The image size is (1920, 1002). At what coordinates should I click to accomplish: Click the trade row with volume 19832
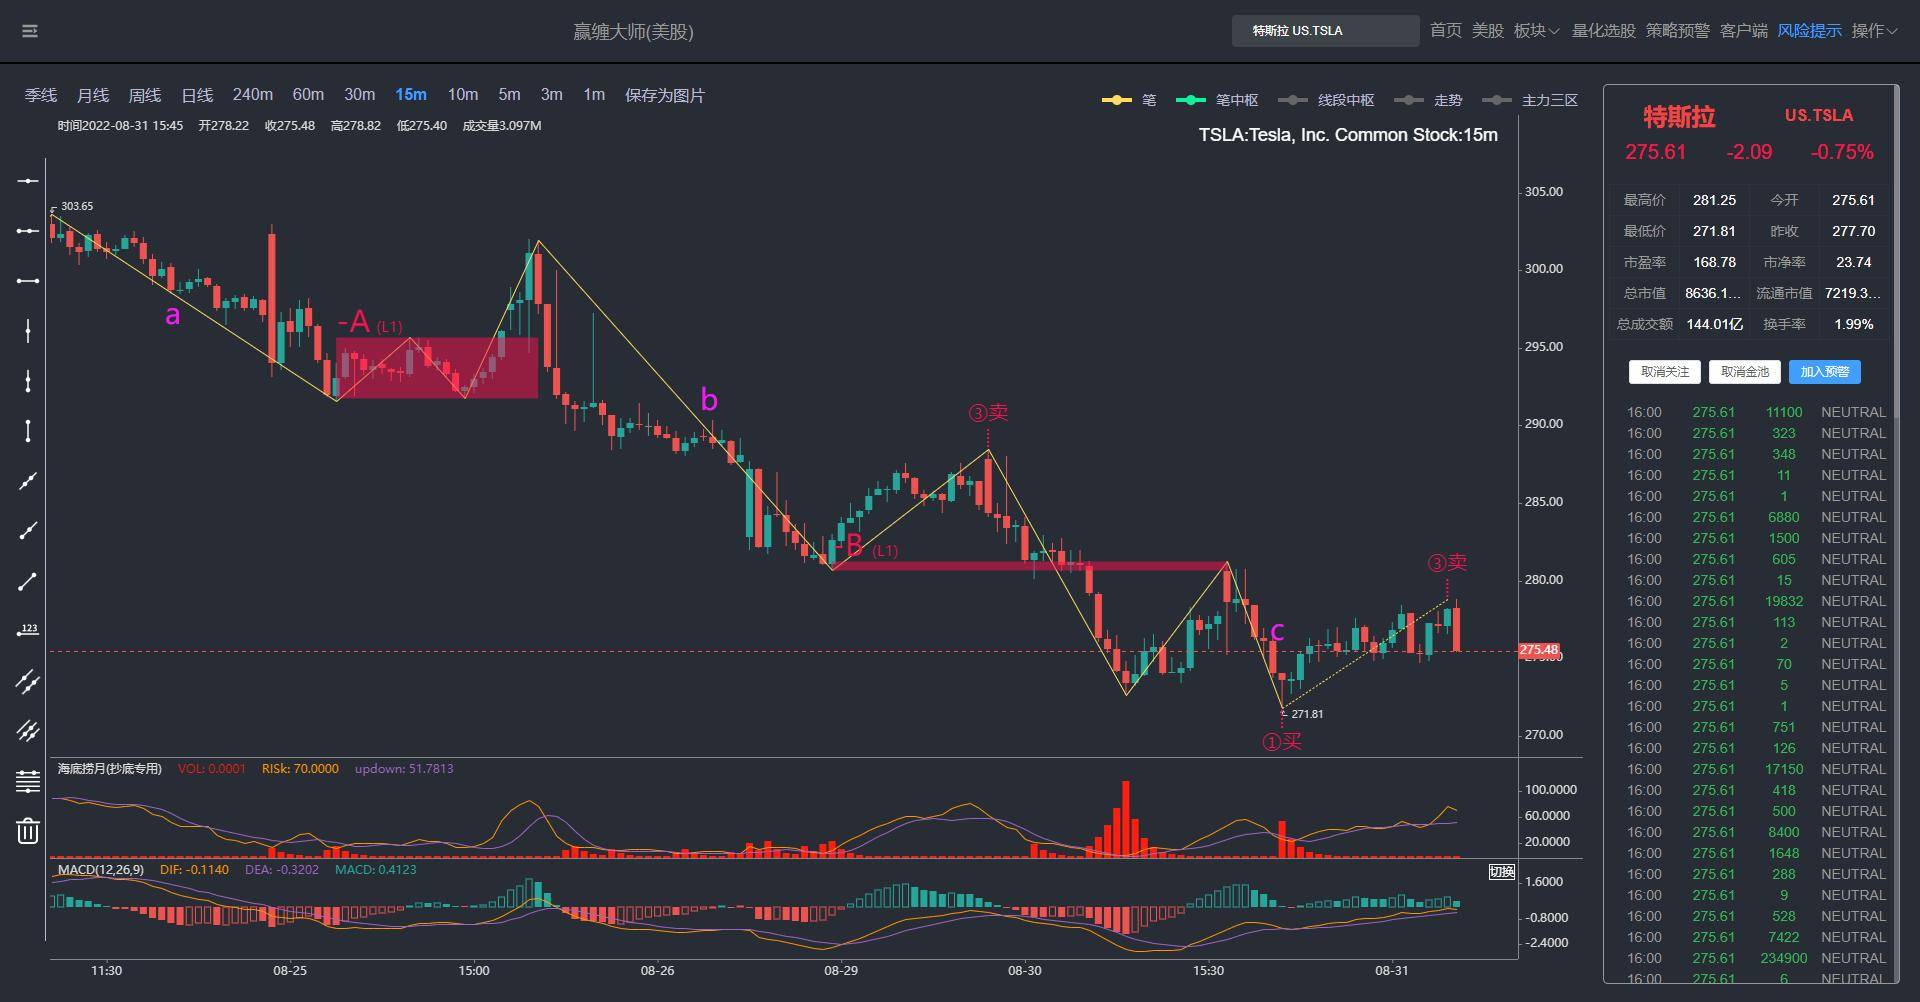[x=1755, y=601]
